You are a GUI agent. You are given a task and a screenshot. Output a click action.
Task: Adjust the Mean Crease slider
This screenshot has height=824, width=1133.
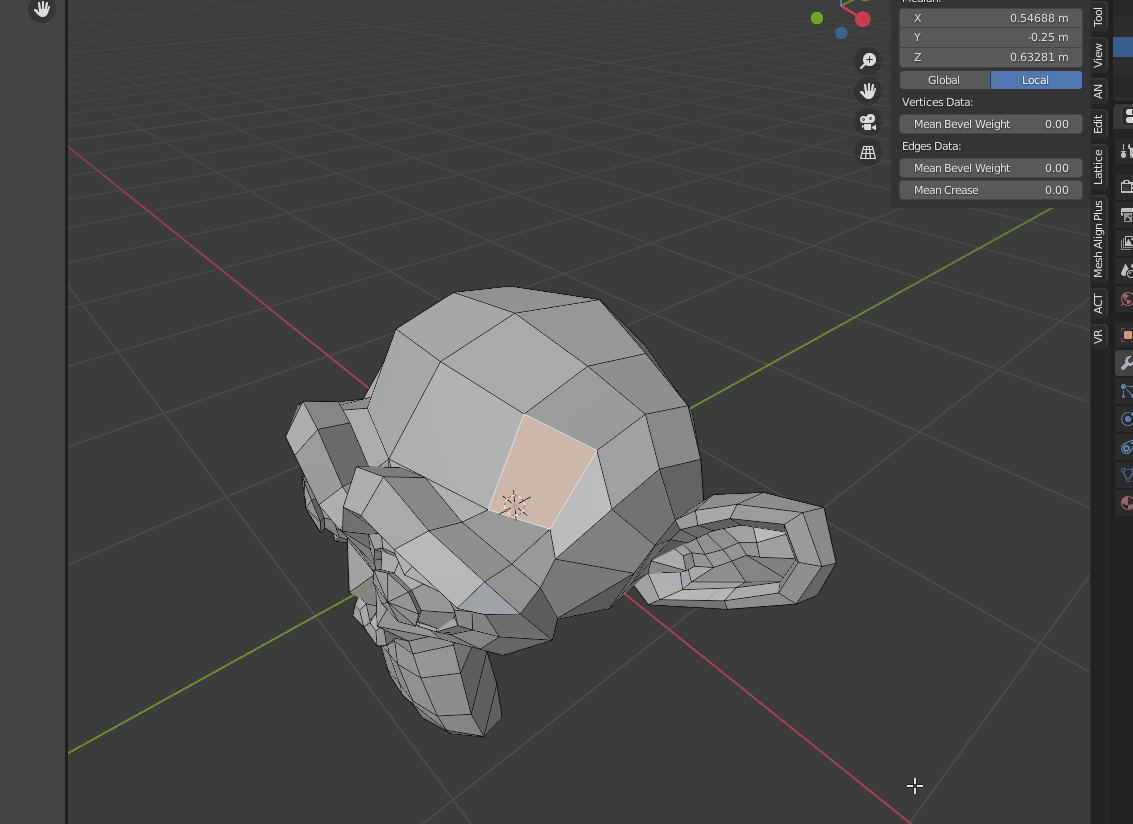pos(990,189)
